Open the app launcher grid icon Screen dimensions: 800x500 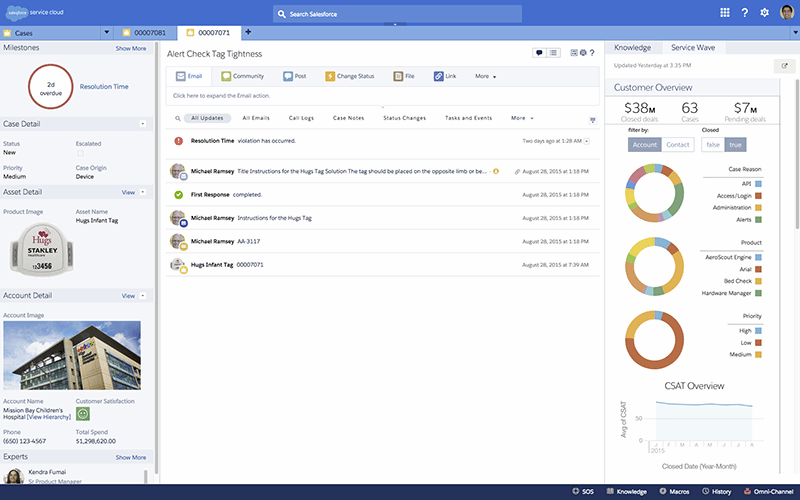(724, 13)
